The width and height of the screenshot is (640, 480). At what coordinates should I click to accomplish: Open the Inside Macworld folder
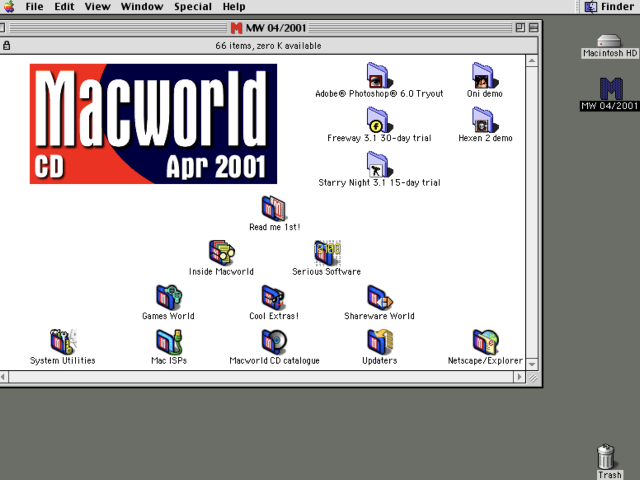(x=221, y=253)
